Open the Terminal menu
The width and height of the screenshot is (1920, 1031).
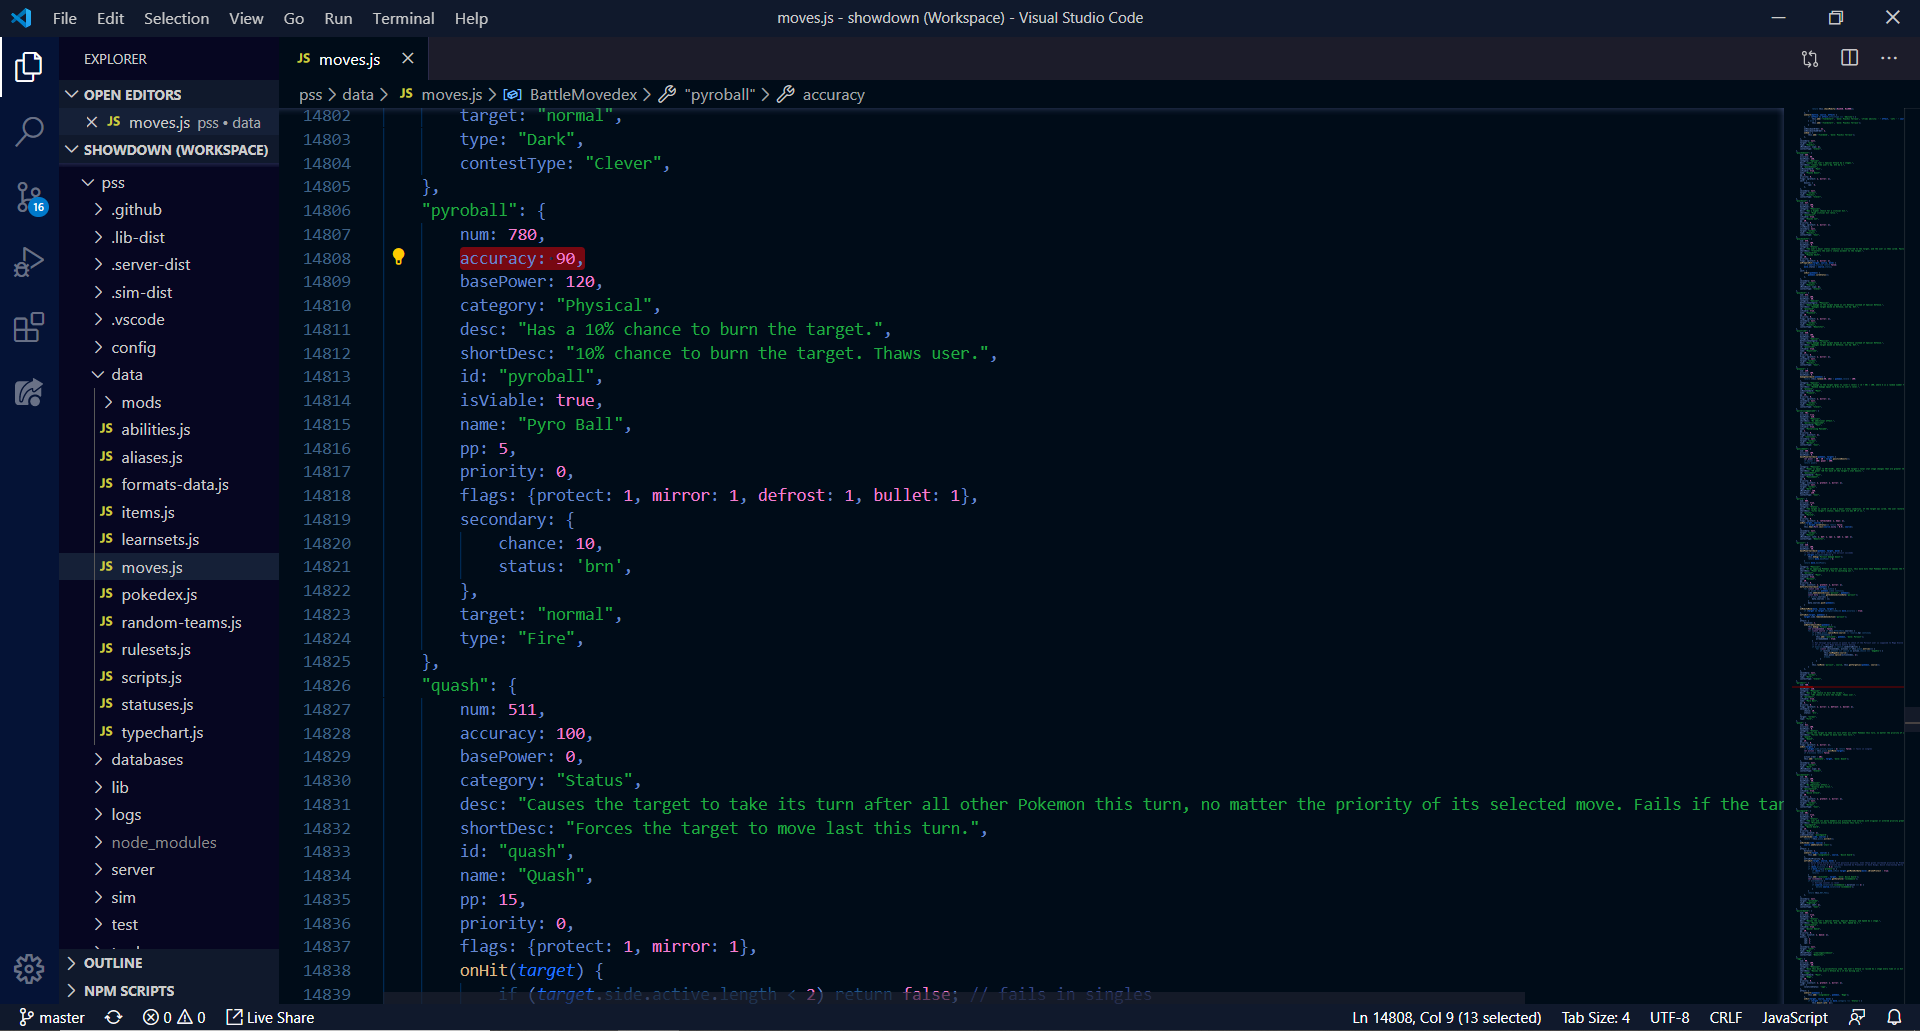tap(403, 18)
